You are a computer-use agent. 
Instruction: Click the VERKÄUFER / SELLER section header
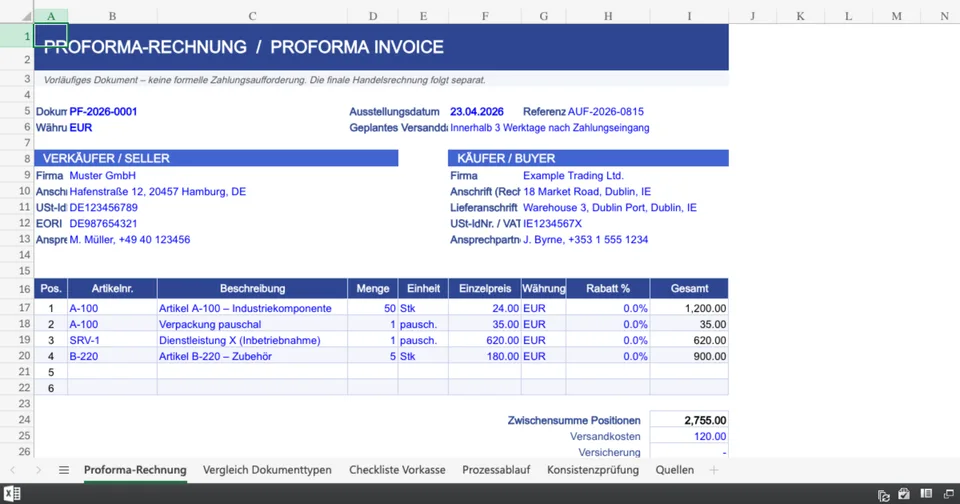pyautogui.click(x=216, y=158)
